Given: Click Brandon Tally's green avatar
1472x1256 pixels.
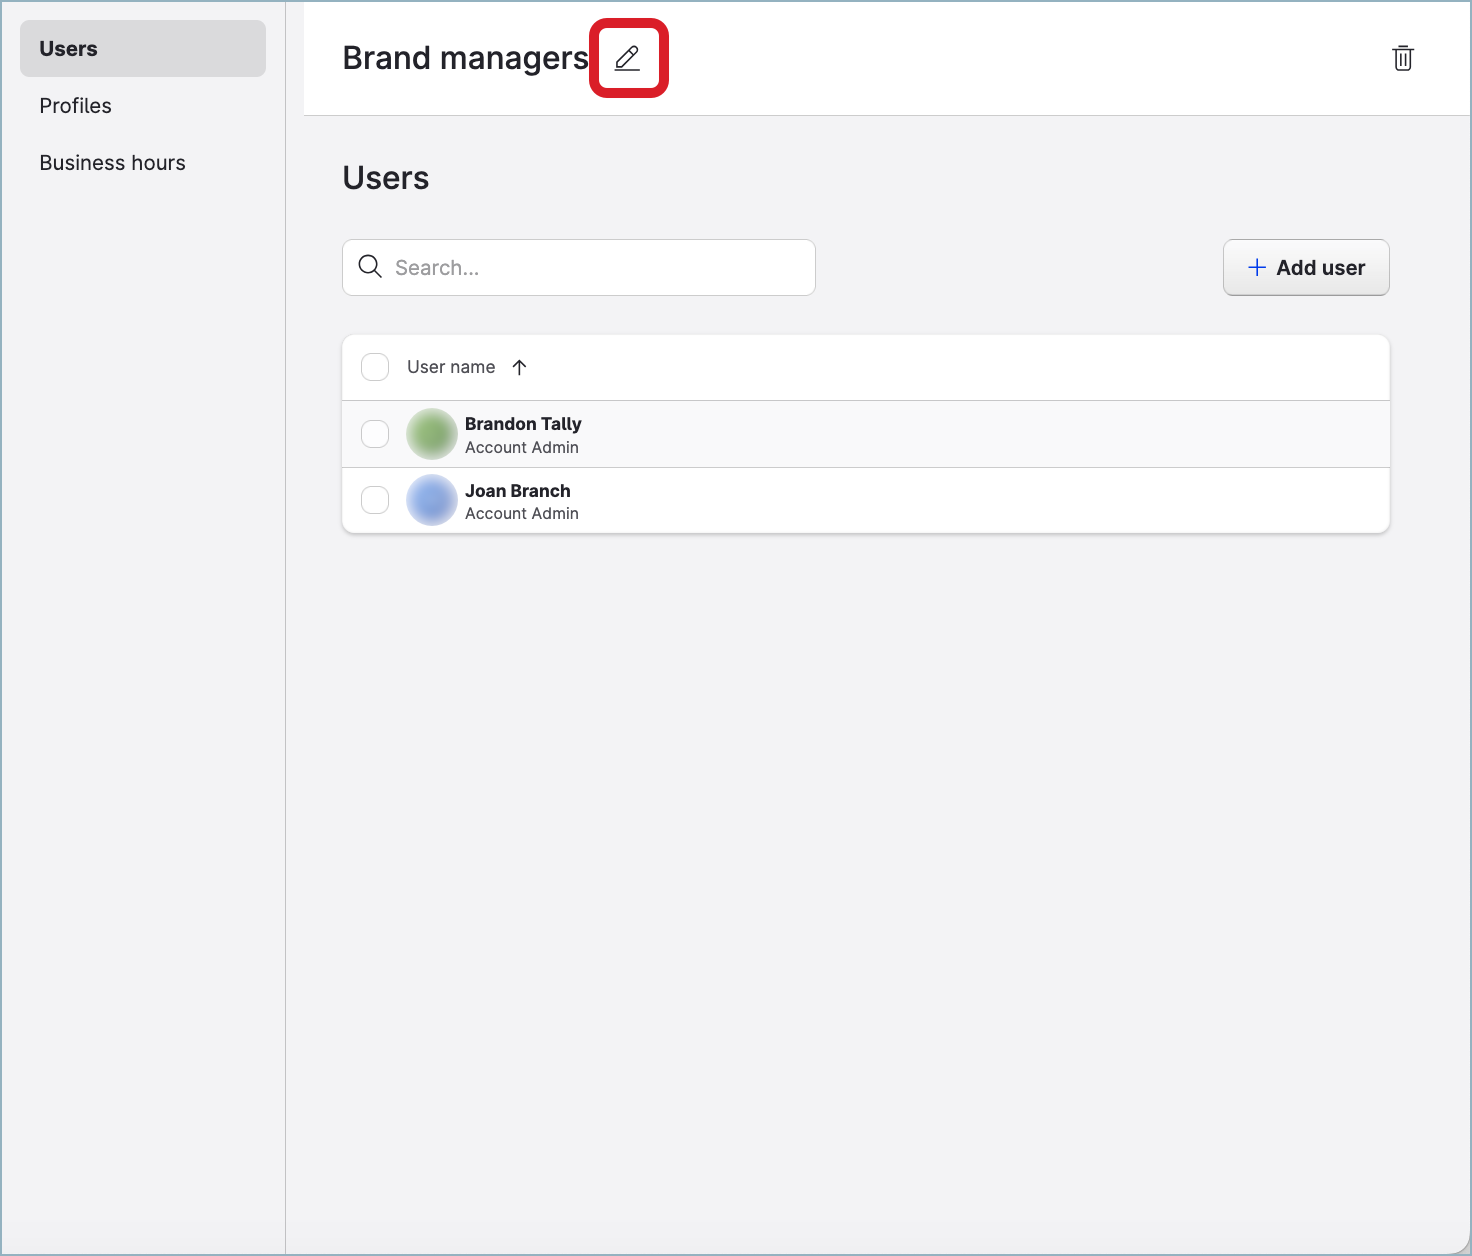Looking at the screenshot, I should click(432, 434).
